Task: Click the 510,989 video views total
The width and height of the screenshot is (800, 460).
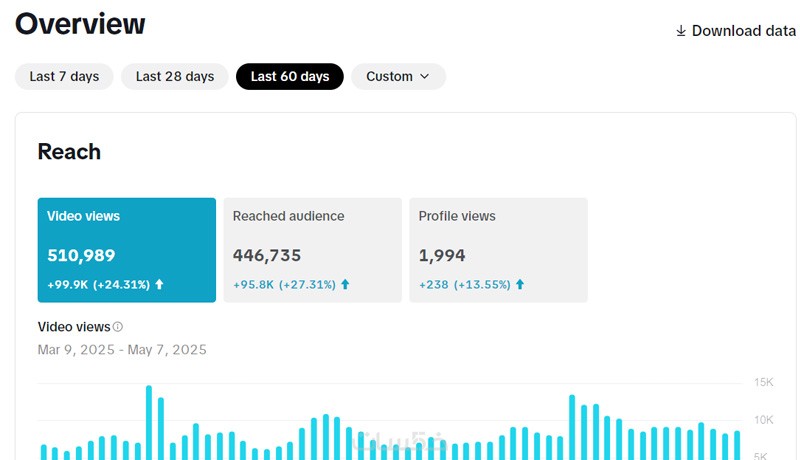Action: [x=81, y=256]
